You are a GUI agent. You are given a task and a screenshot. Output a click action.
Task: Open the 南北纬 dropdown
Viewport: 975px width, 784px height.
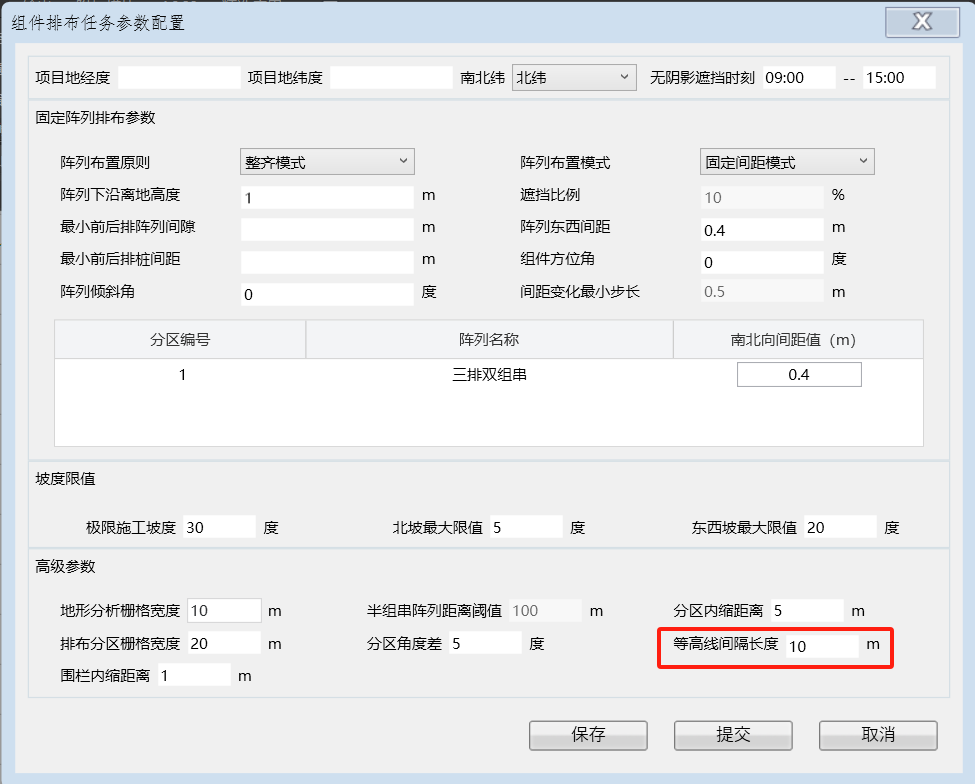point(574,77)
